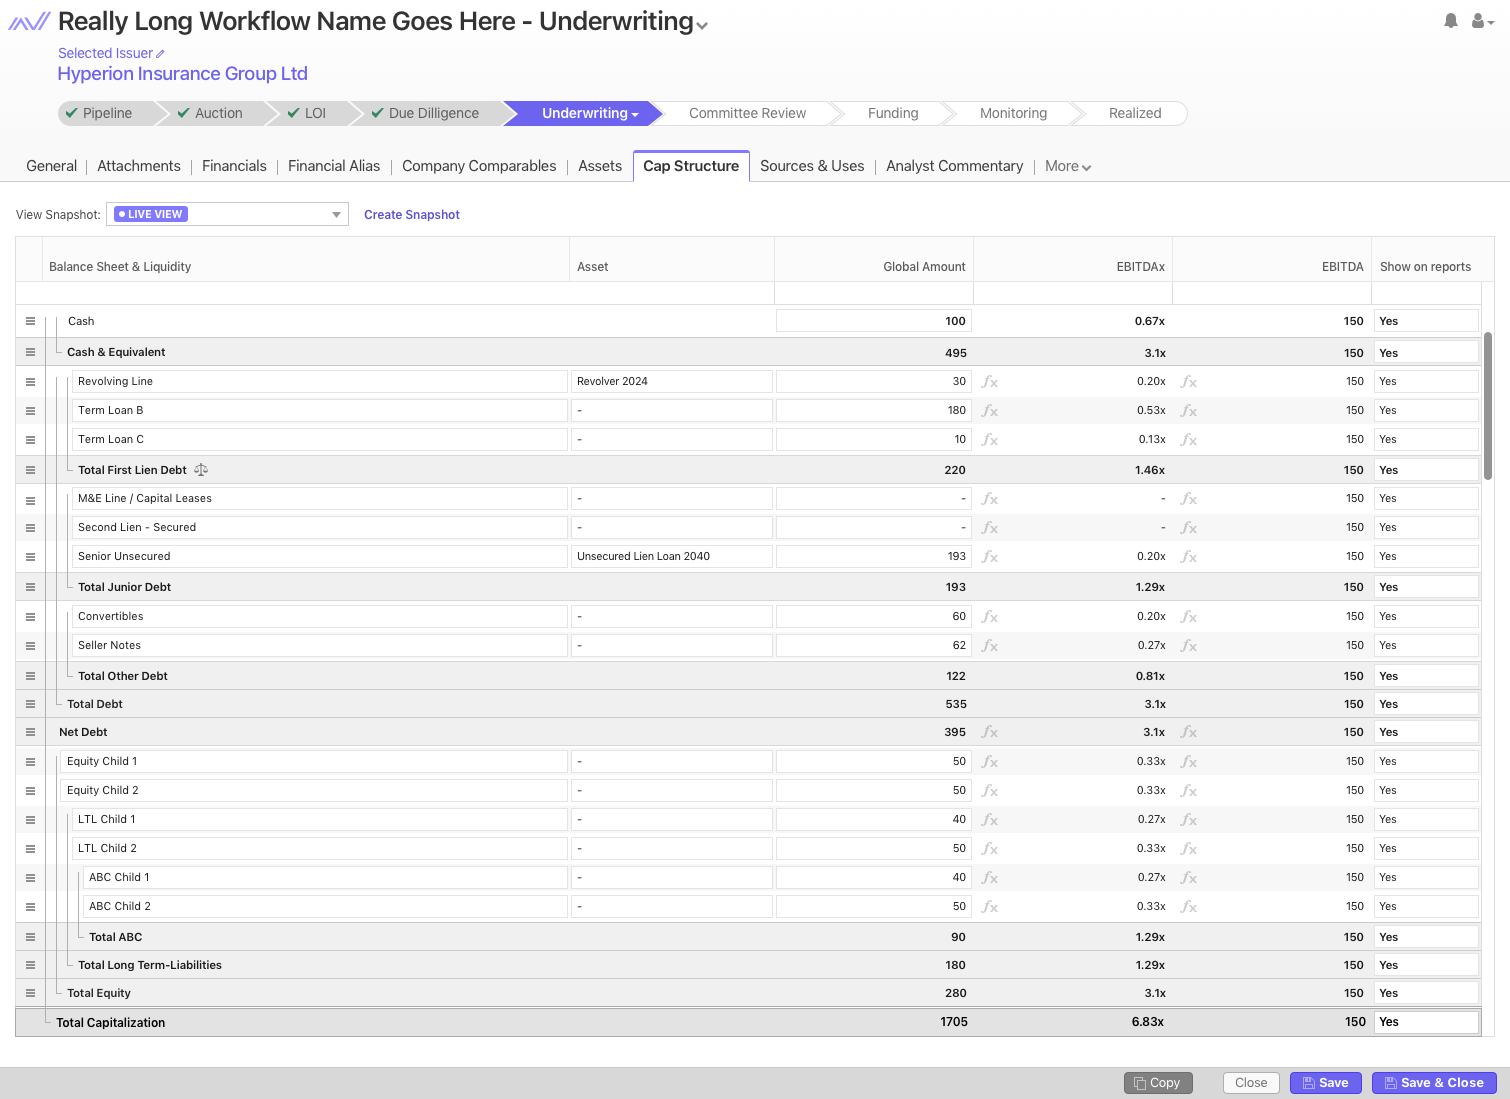Click the balance scale icon on Total First Lien Debt
Viewport: 1510px width, 1099px height.
pyautogui.click(x=201, y=470)
